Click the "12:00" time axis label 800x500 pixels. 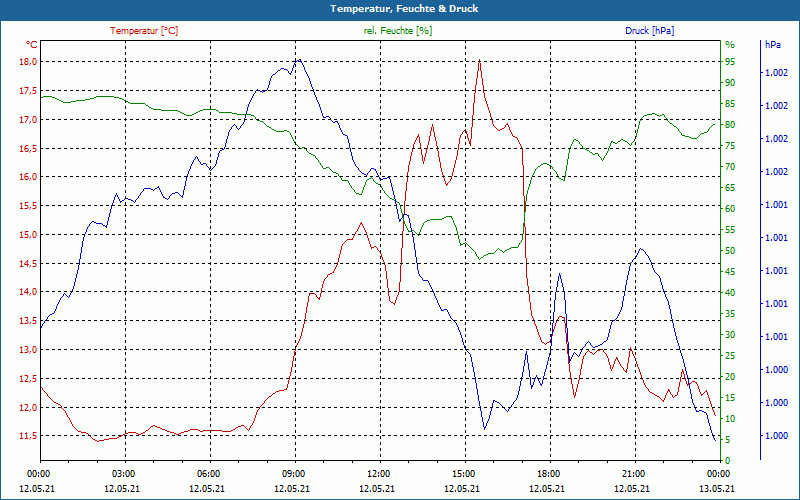[x=378, y=473]
